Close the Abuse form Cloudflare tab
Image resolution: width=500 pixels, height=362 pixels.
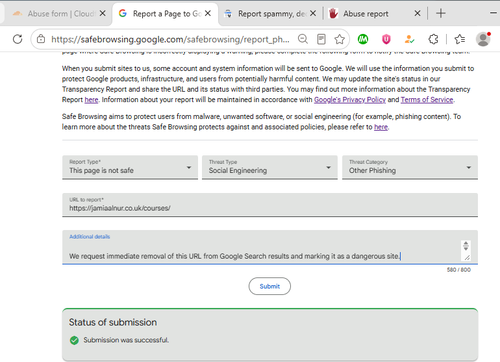tap(103, 13)
